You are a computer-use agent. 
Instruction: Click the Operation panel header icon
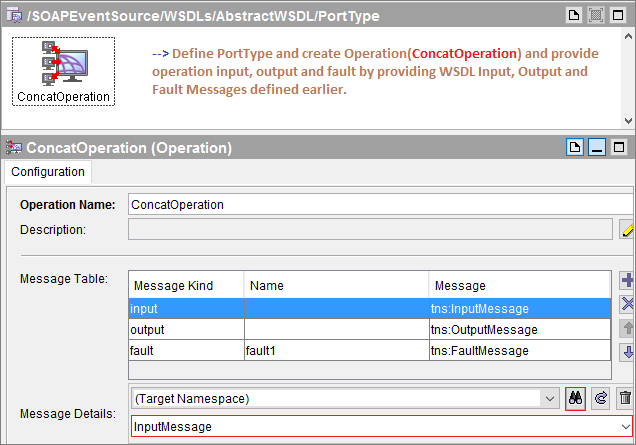pyautogui.click(x=14, y=147)
